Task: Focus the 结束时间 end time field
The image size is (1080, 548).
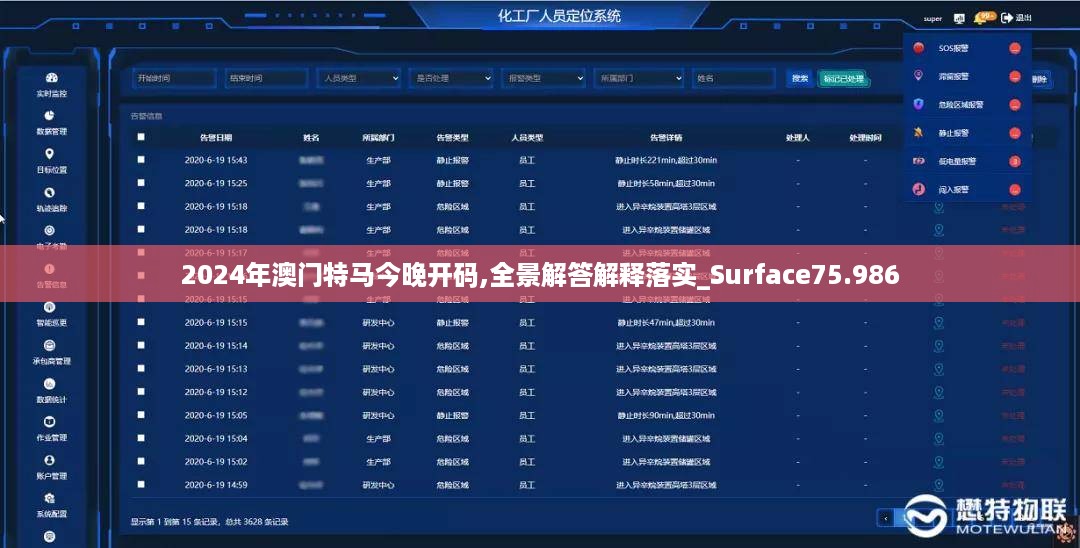Action: click(267, 78)
